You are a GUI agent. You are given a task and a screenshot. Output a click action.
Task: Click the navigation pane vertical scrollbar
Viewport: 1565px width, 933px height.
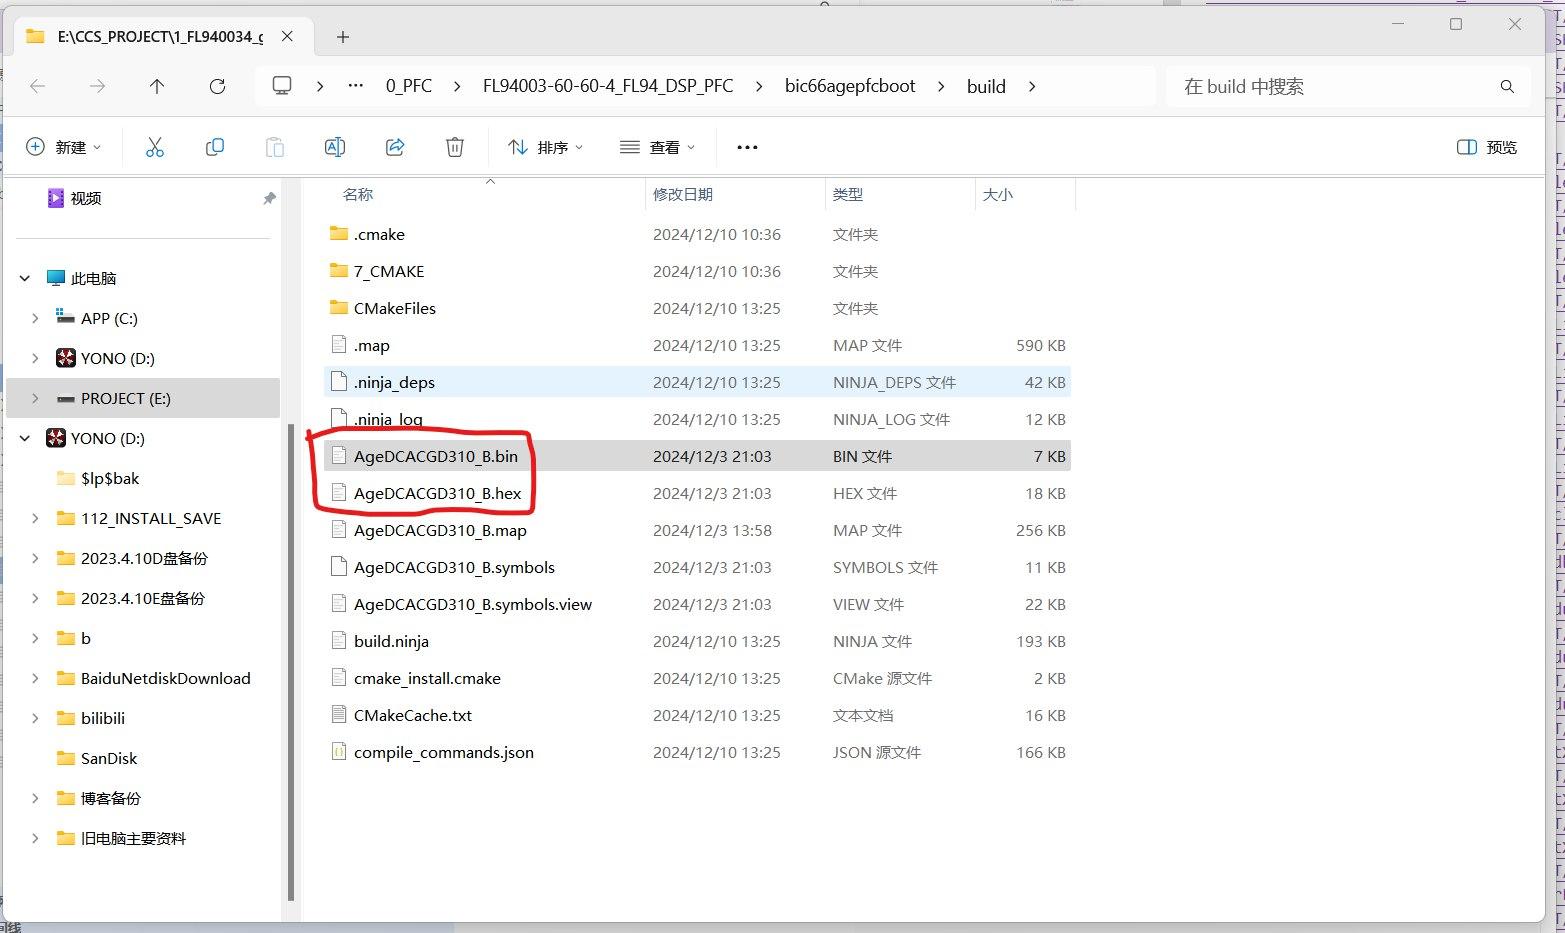coord(290,660)
